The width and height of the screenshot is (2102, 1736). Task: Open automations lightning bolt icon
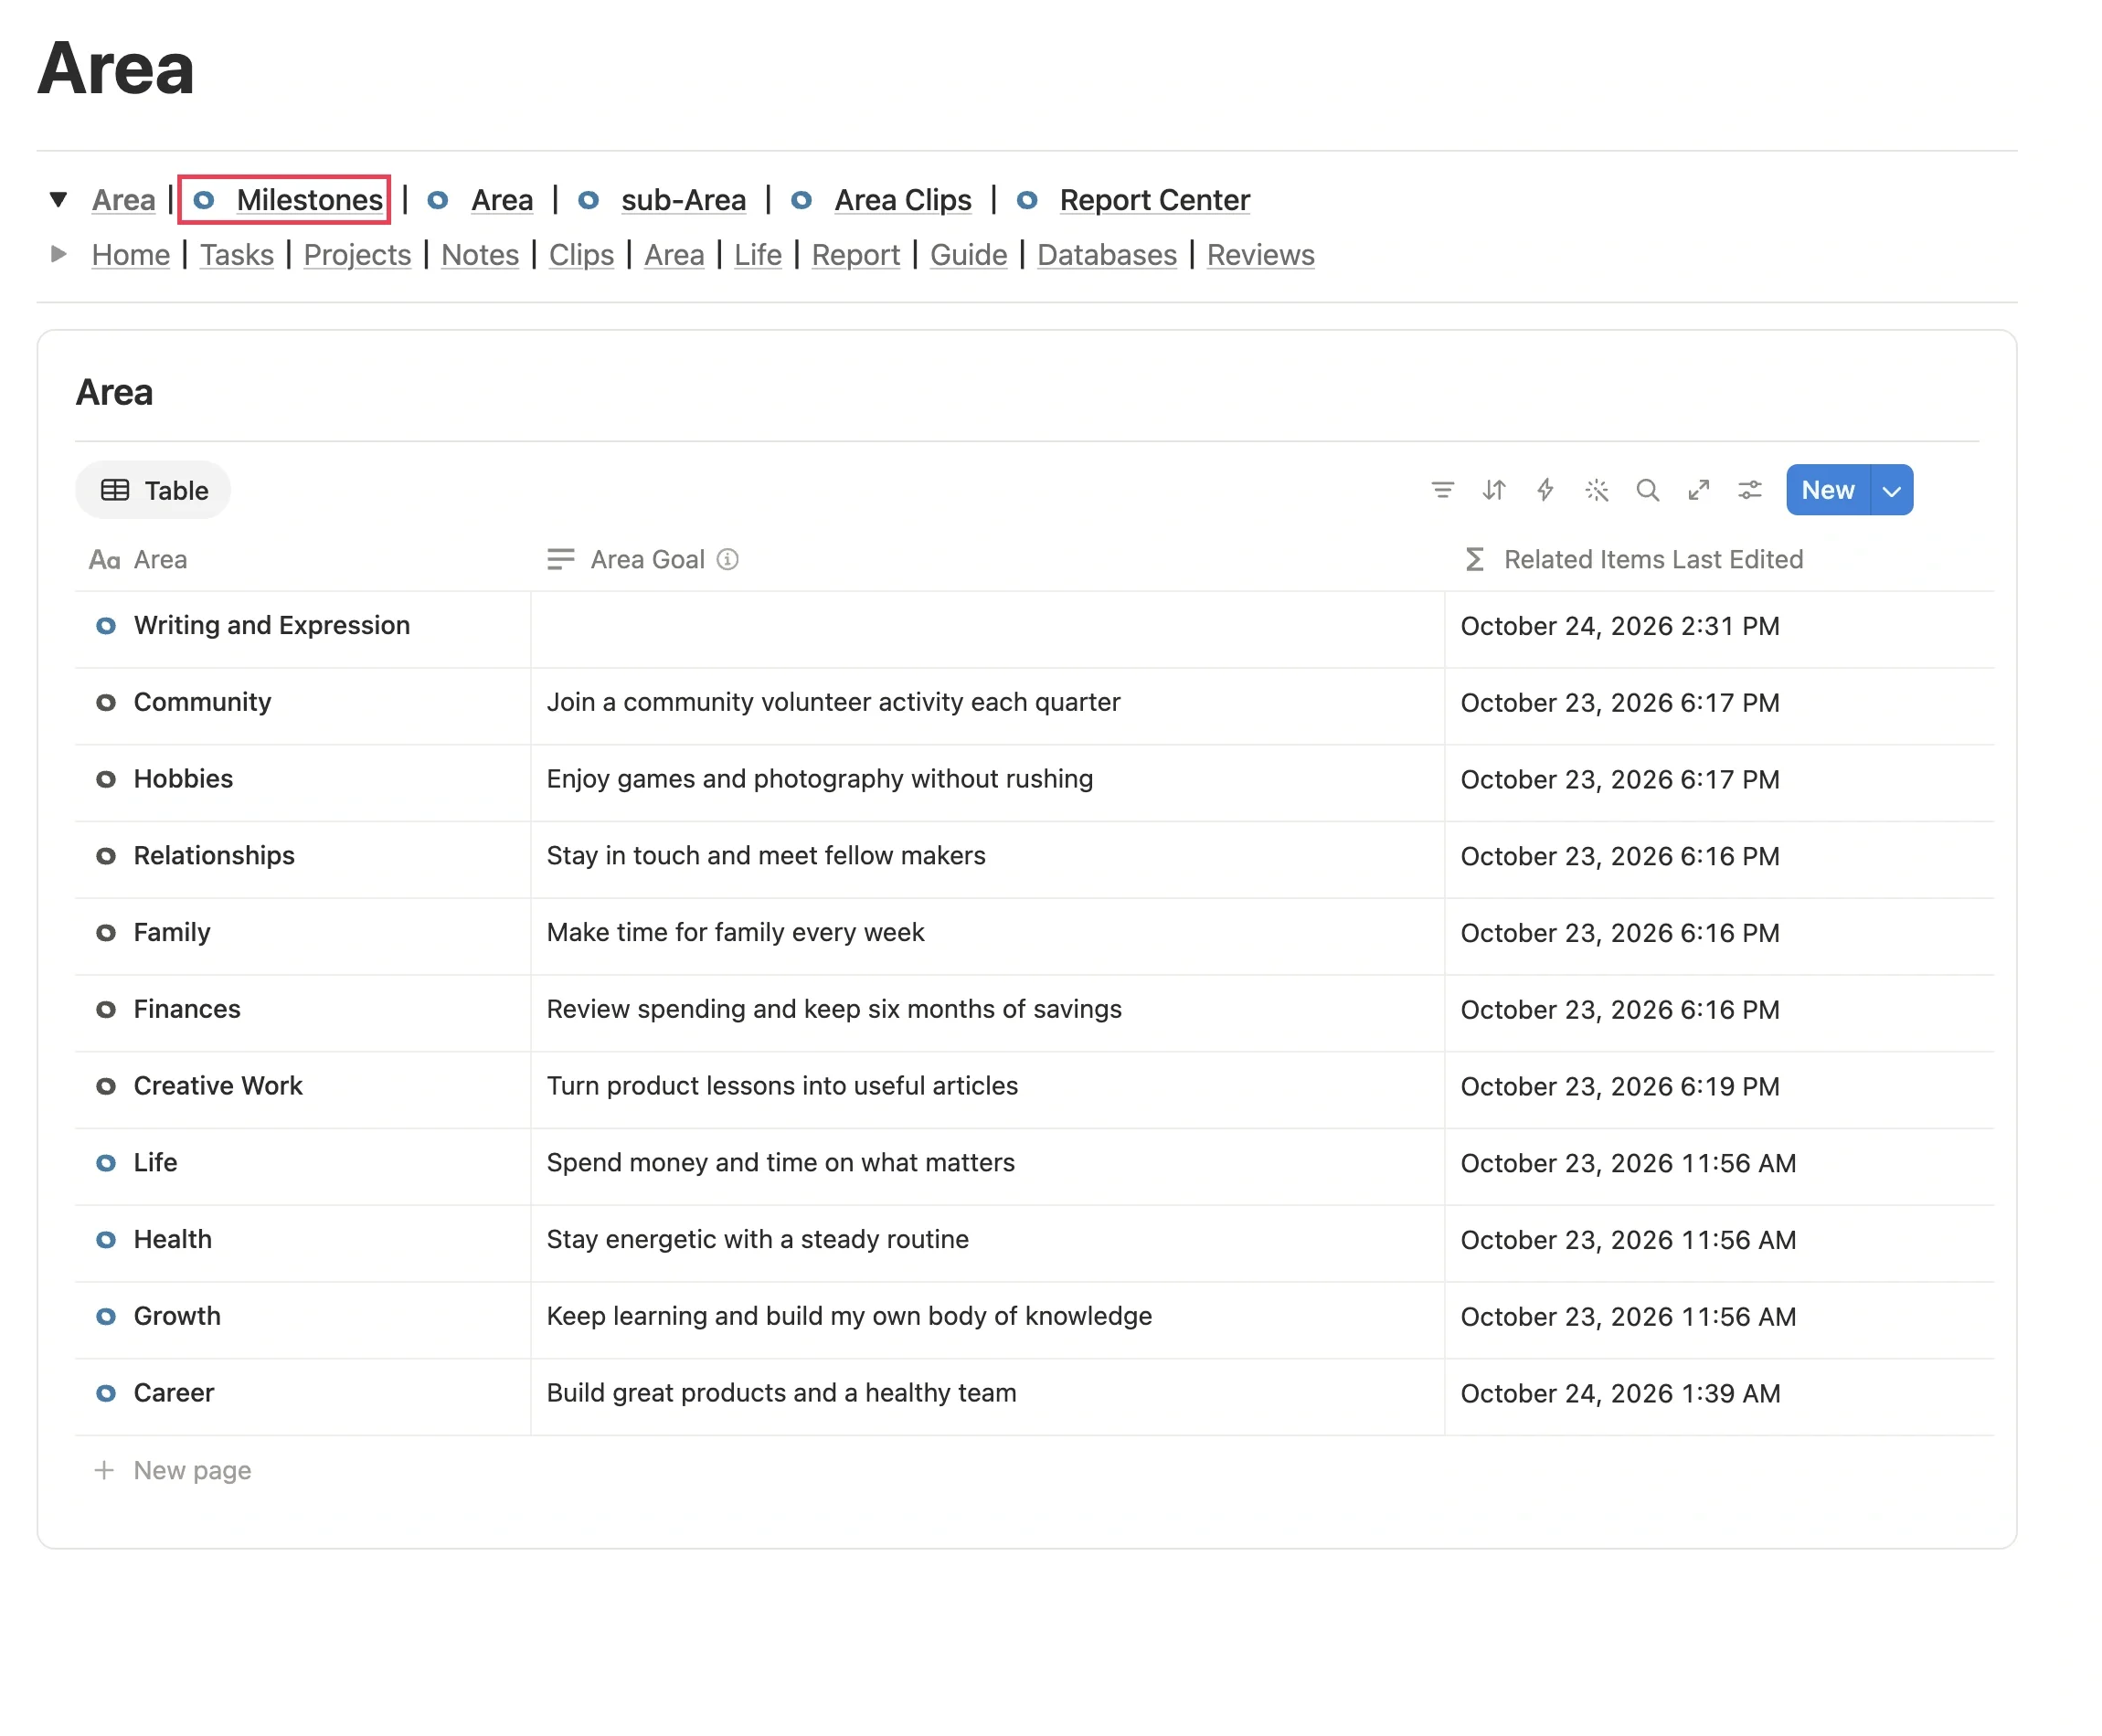pos(1545,490)
